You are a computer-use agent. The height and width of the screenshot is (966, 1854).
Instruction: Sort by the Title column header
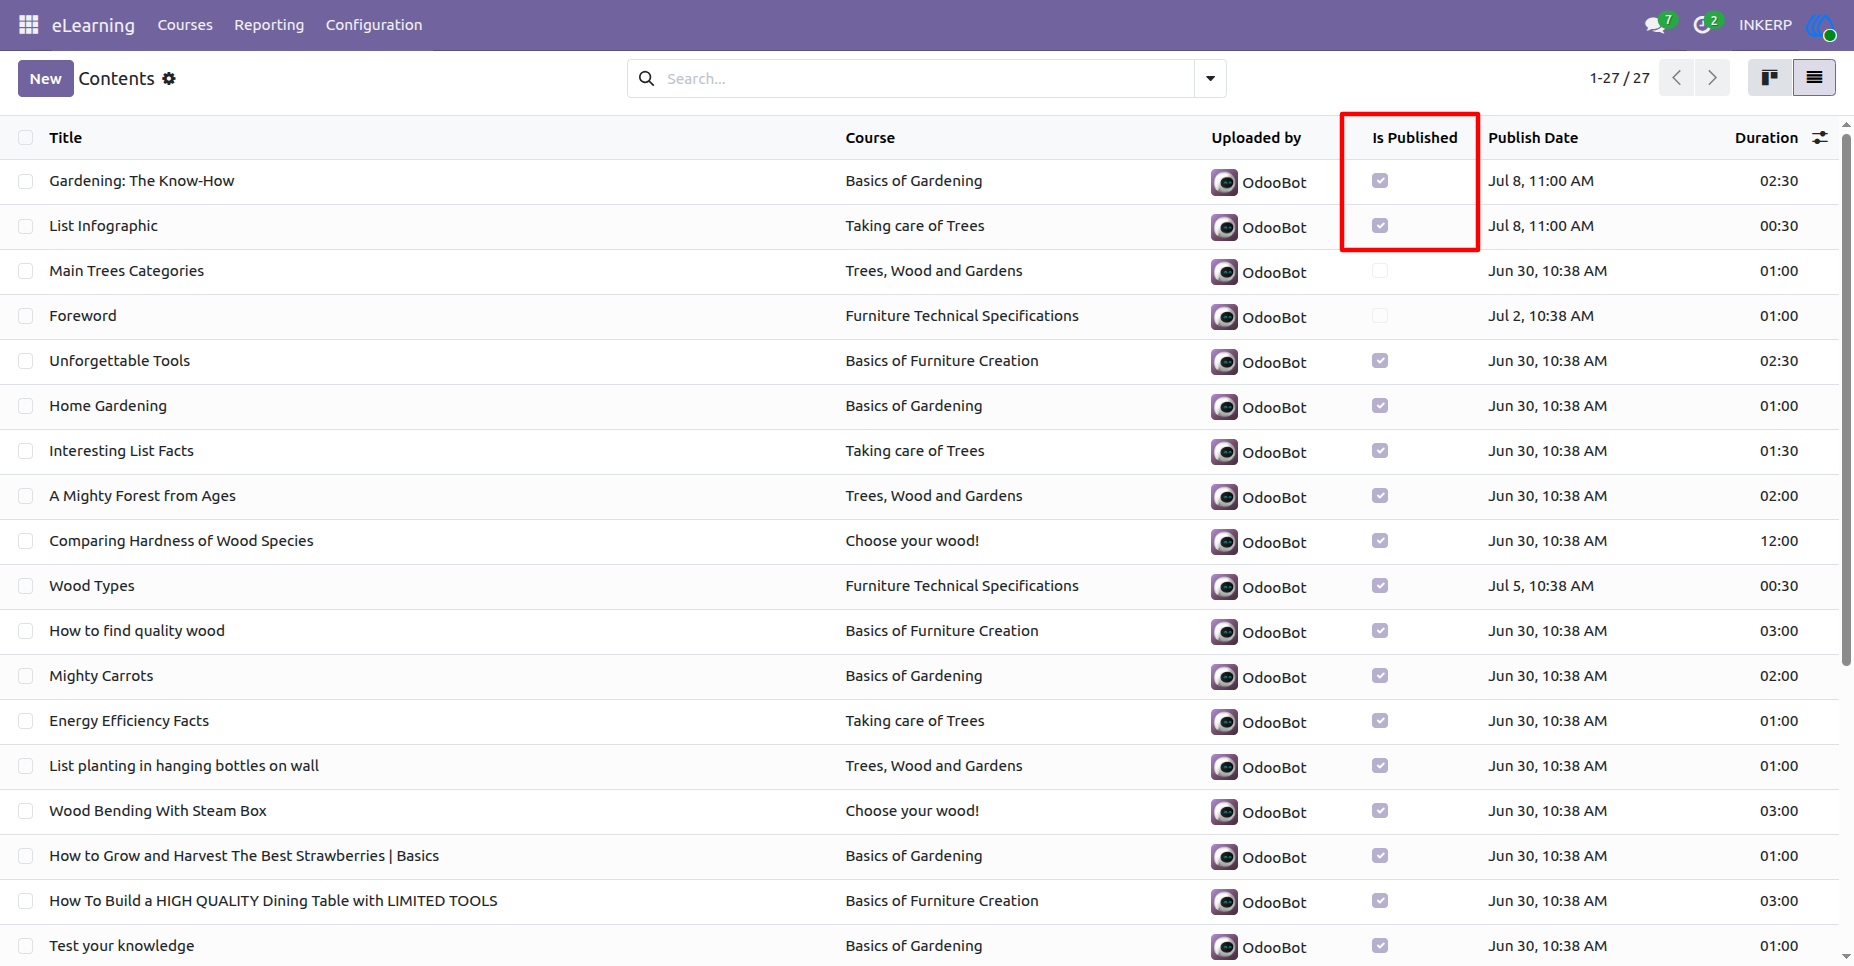click(66, 138)
